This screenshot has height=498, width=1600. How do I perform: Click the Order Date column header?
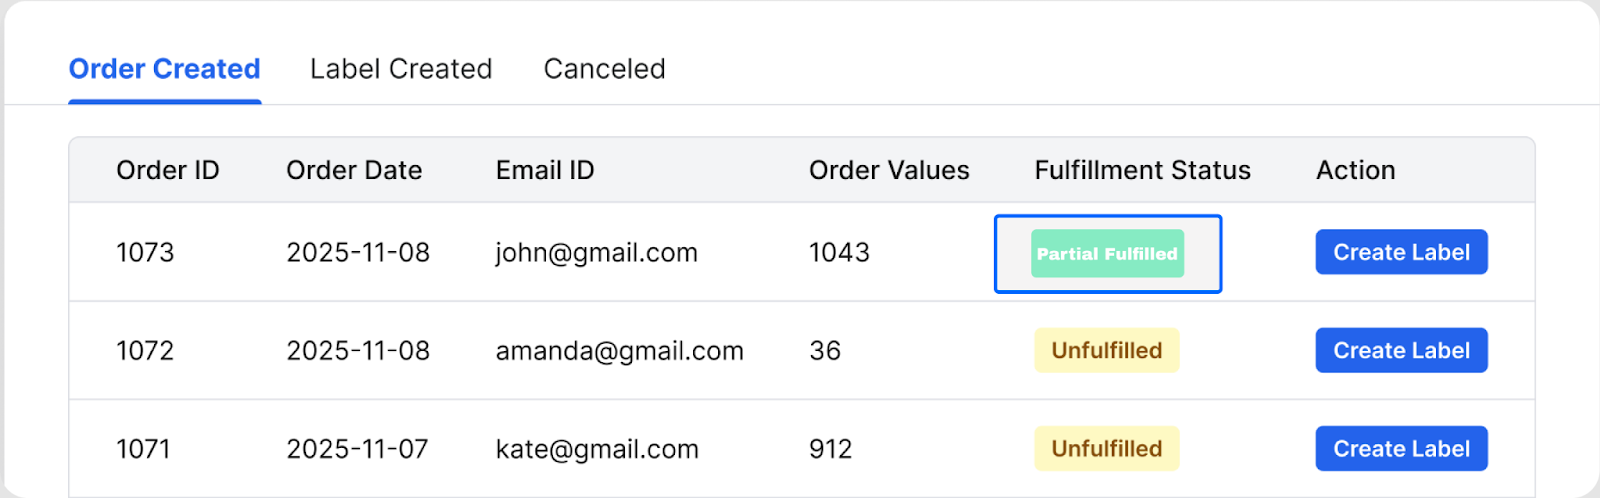pyautogui.click(x=354, y=170)
